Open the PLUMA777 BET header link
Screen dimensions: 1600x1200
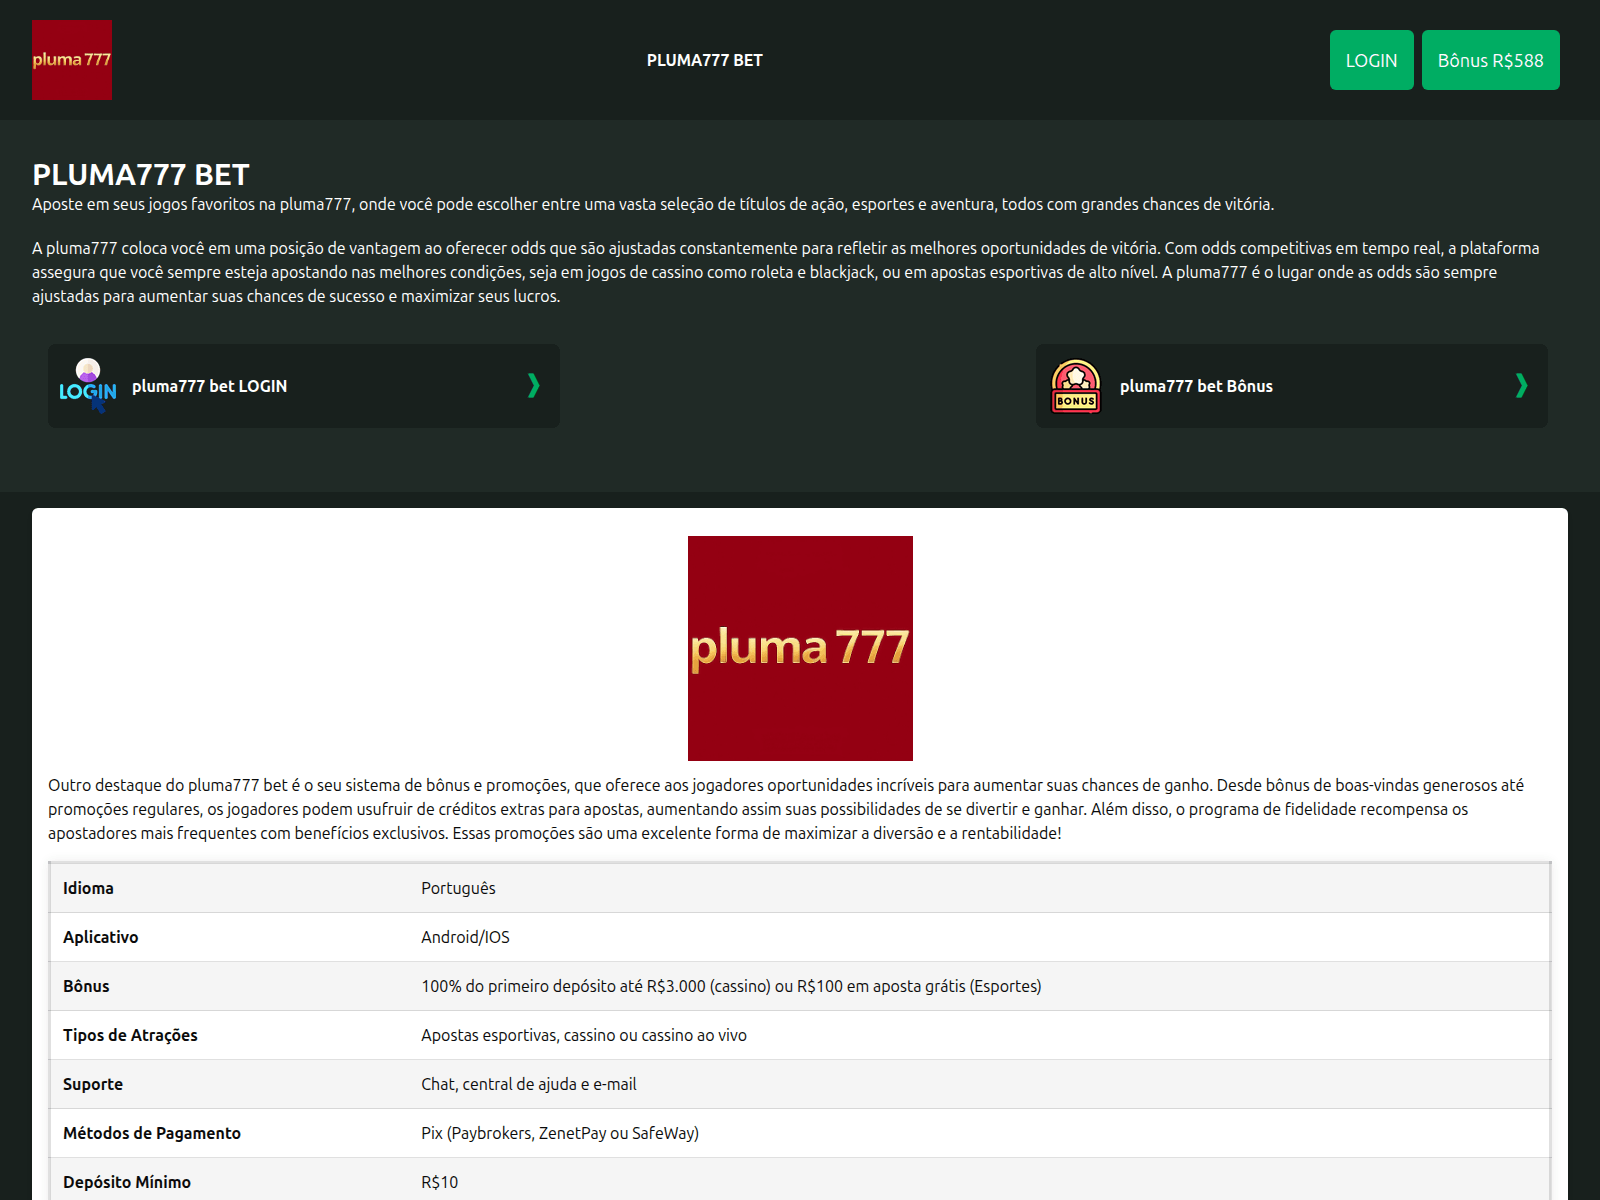pyautogui.click(x=705, y=60)
